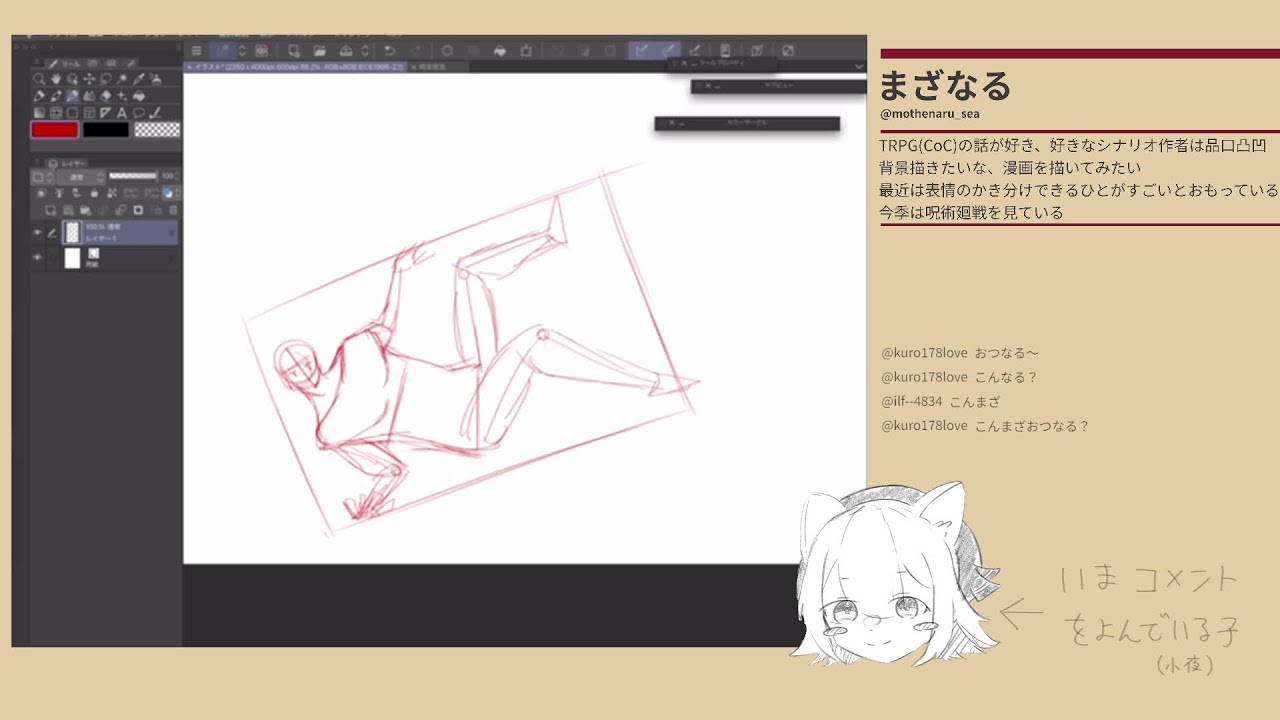The height and width of the screenshot is (720, 1280).
Task: Hide the paper layer using its eye
Action: coord(37,257)
